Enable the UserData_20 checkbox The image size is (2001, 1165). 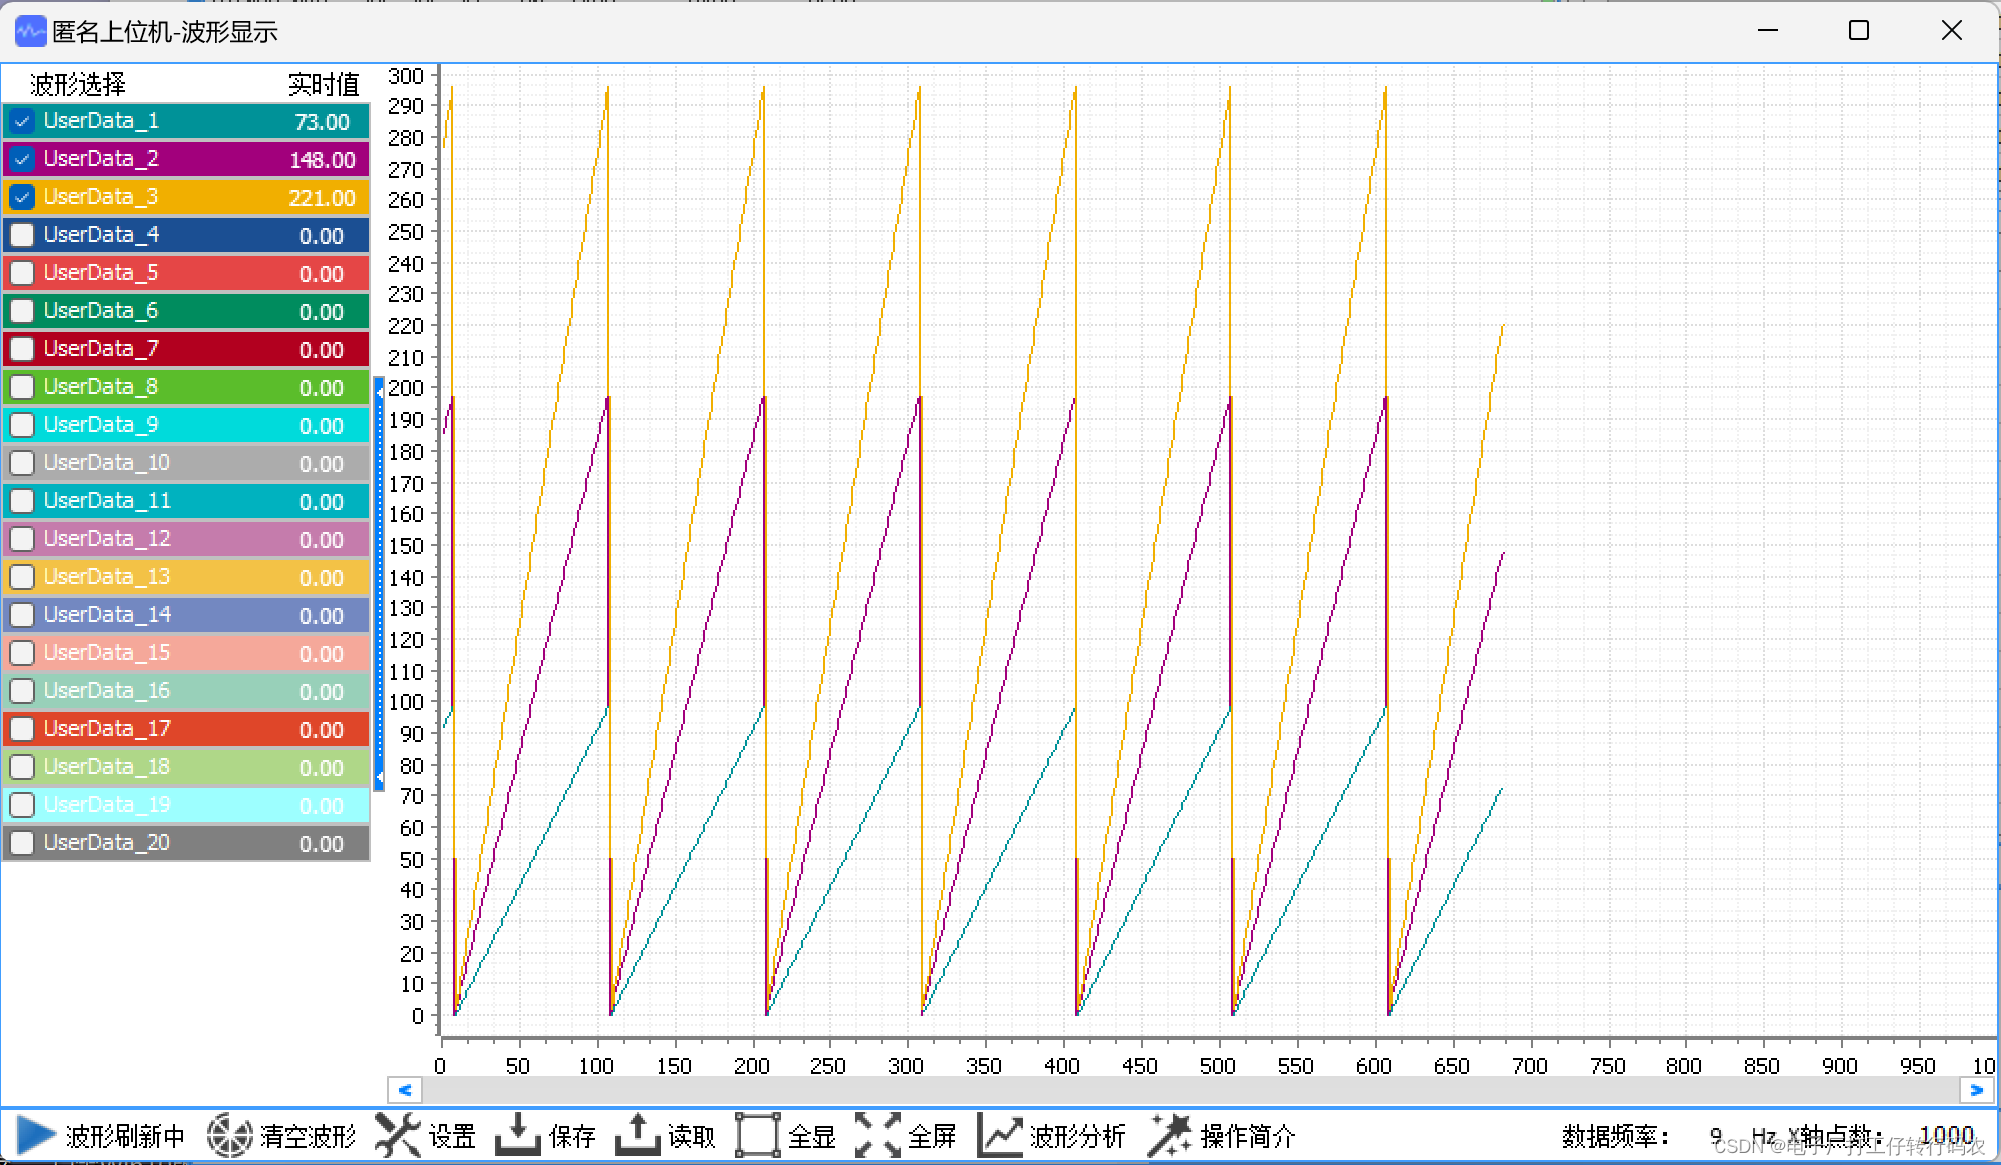22,843
